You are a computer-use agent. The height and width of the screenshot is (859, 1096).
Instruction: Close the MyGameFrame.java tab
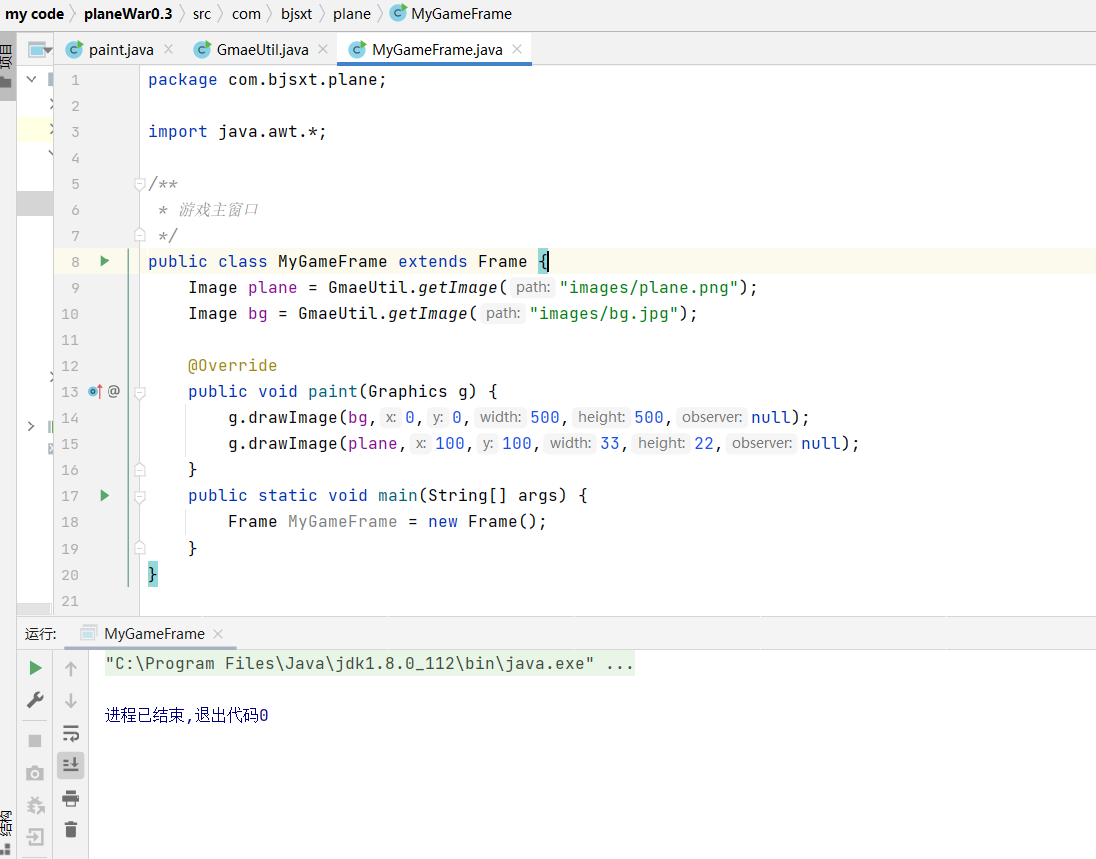[517, 49]
